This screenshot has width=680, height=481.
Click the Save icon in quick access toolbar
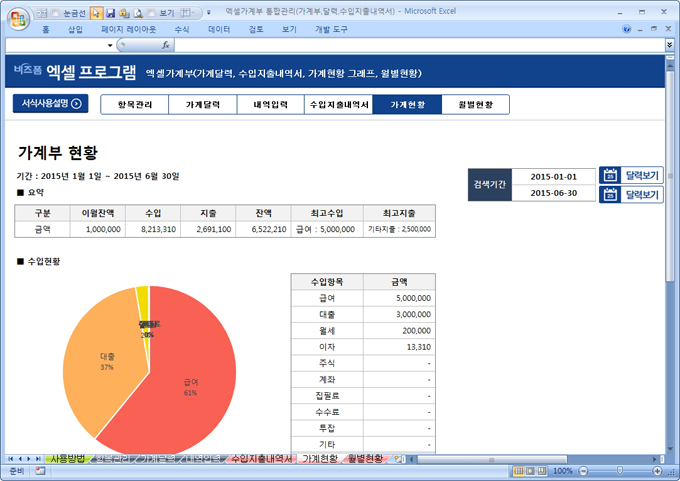[x=110, y=13]
